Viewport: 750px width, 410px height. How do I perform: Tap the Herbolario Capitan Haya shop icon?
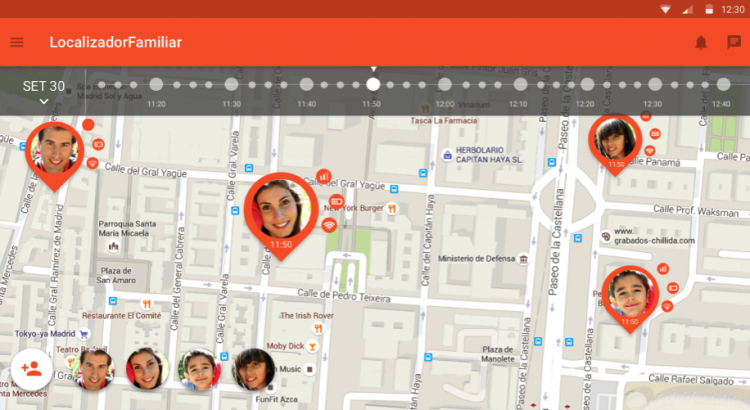click(x=447, y=155)
